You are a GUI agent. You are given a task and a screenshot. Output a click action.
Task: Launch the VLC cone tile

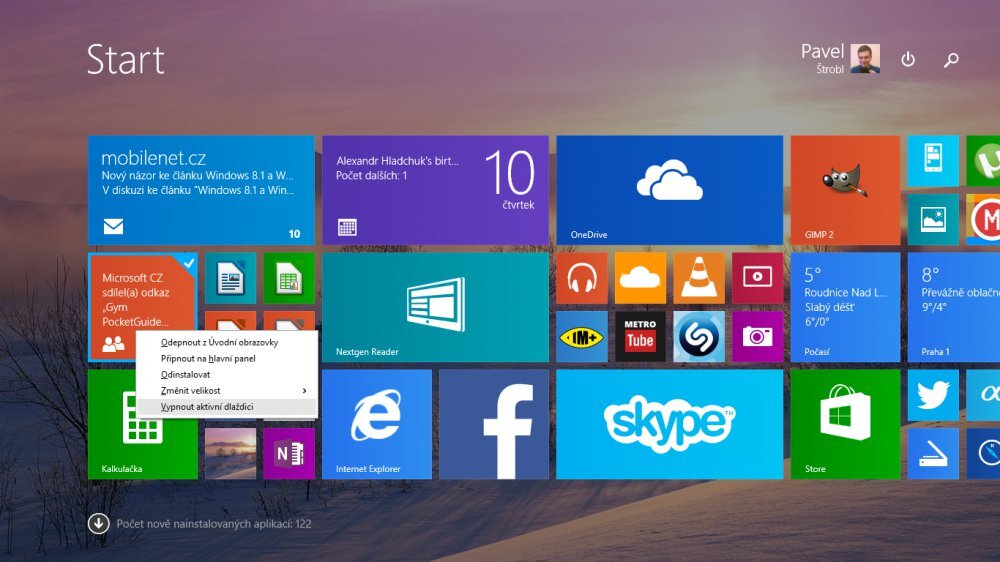699,278
